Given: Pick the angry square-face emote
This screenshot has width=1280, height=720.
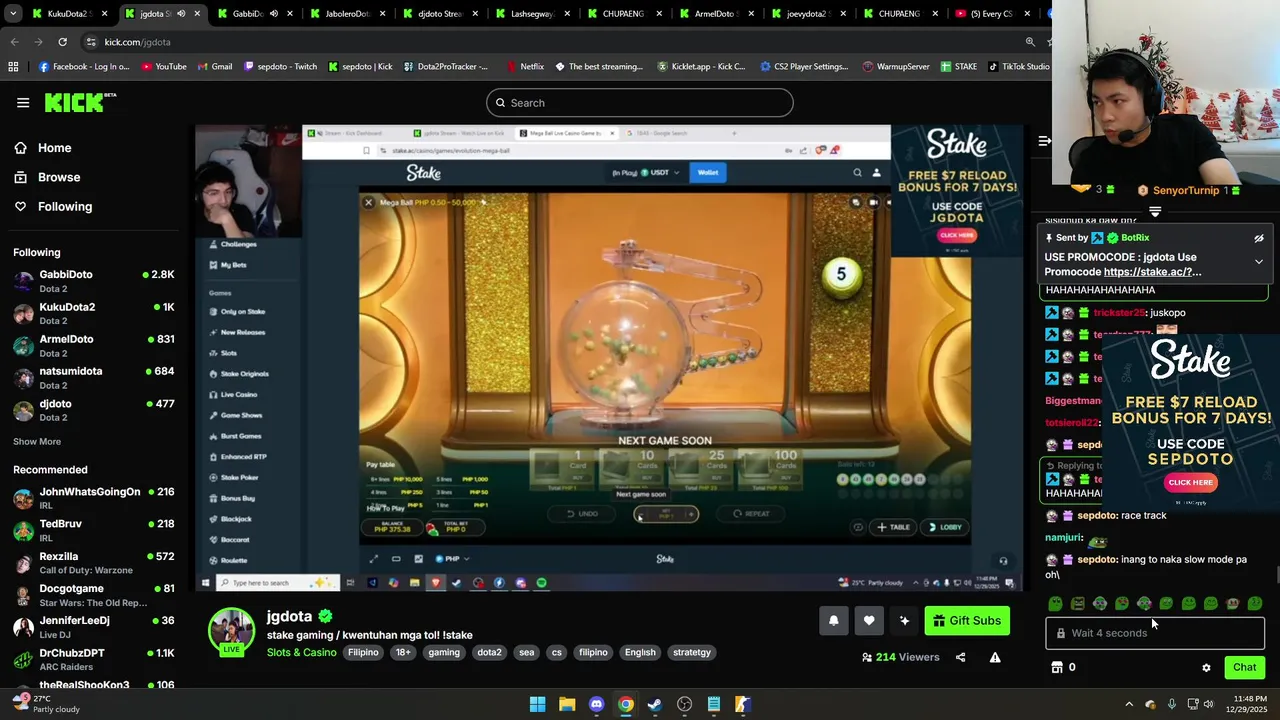Looking at the screenshot, I should [x=1077, y=603].
